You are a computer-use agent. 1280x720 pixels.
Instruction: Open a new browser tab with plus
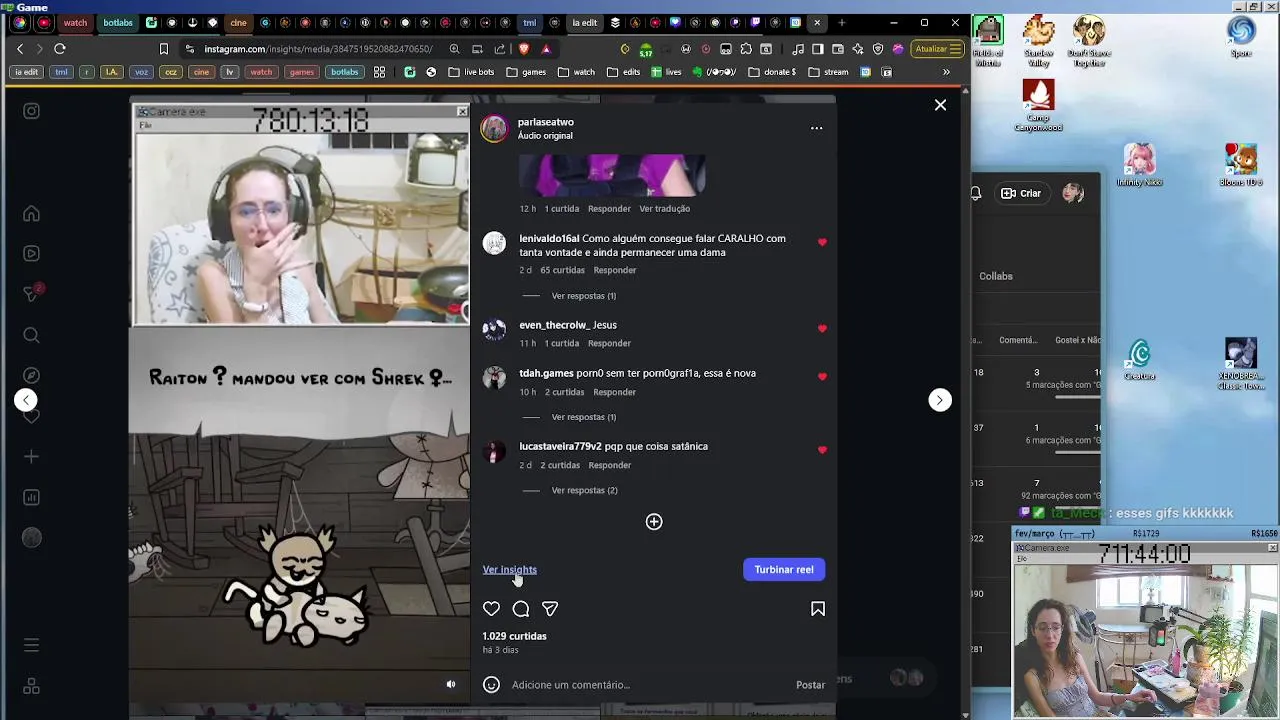pos(841,22)
